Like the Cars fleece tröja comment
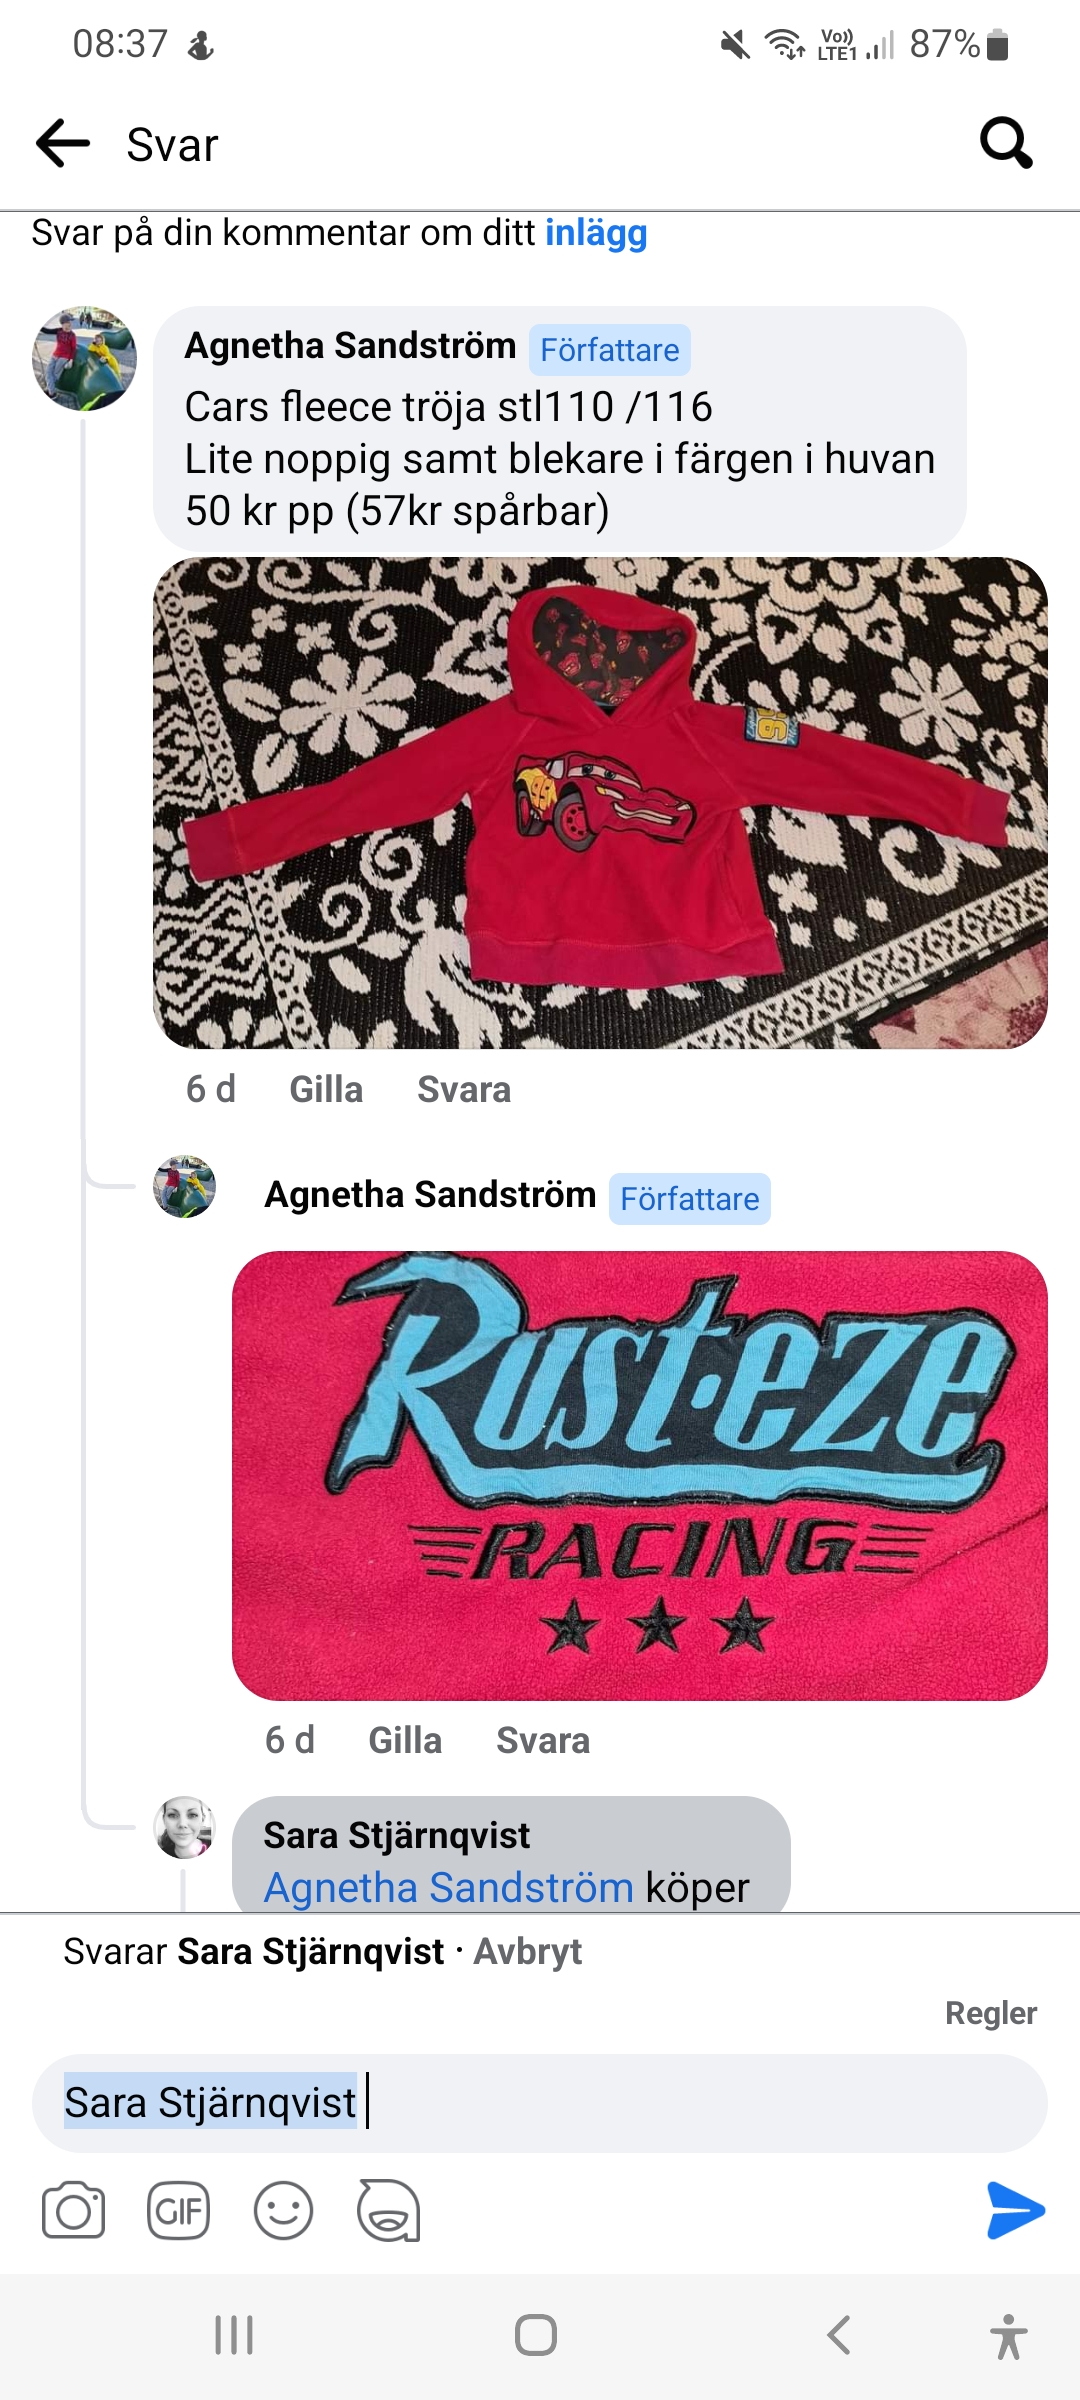The width and height of the screenshot is (1080, 2400). (x=326, y=1089)
